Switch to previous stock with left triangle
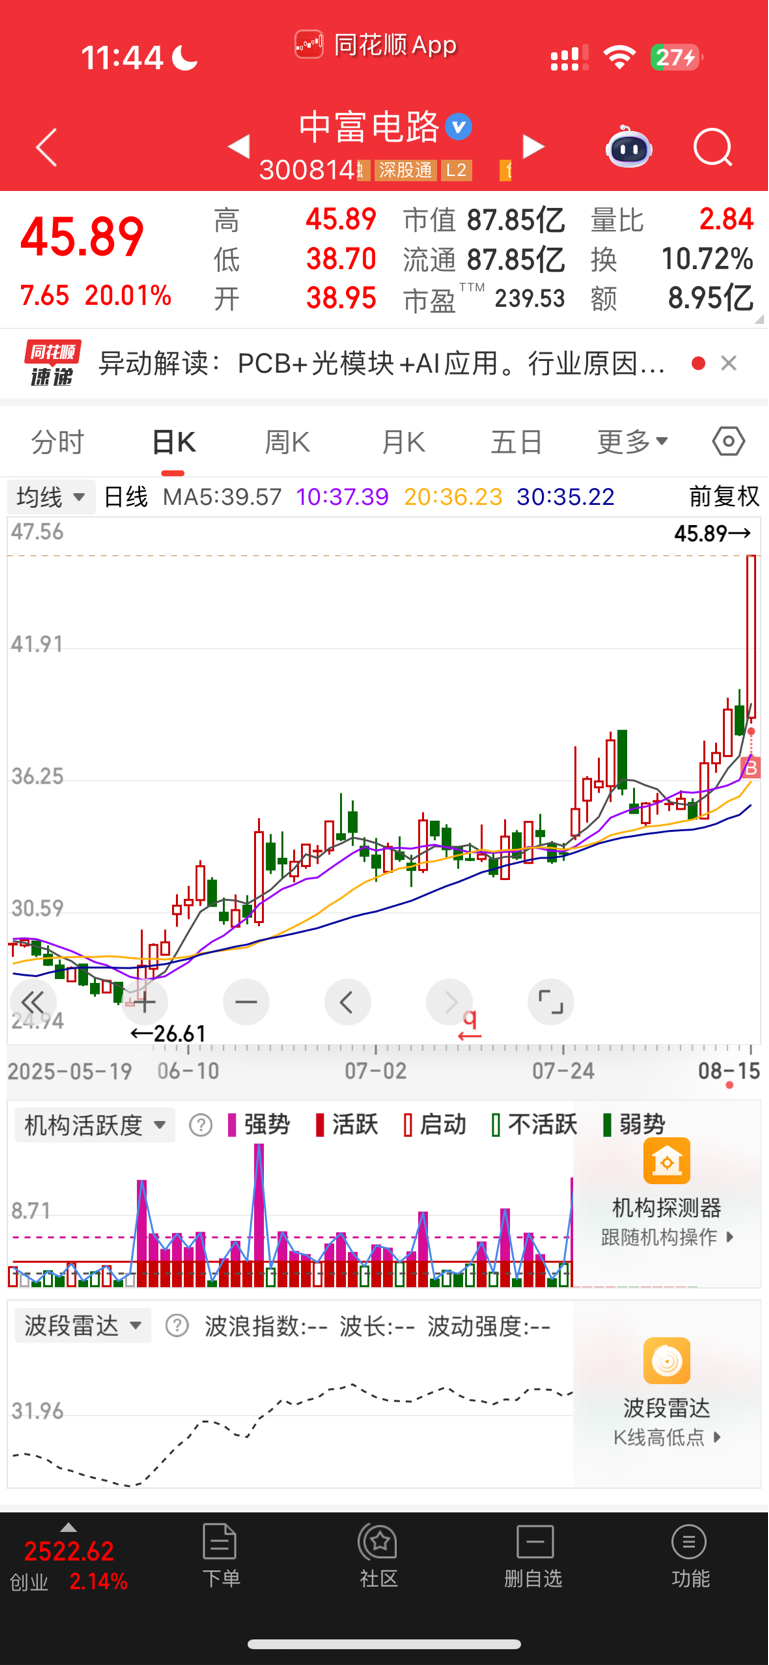The width and height of the screenshot is (769, 1665). (x=238, y=147)
